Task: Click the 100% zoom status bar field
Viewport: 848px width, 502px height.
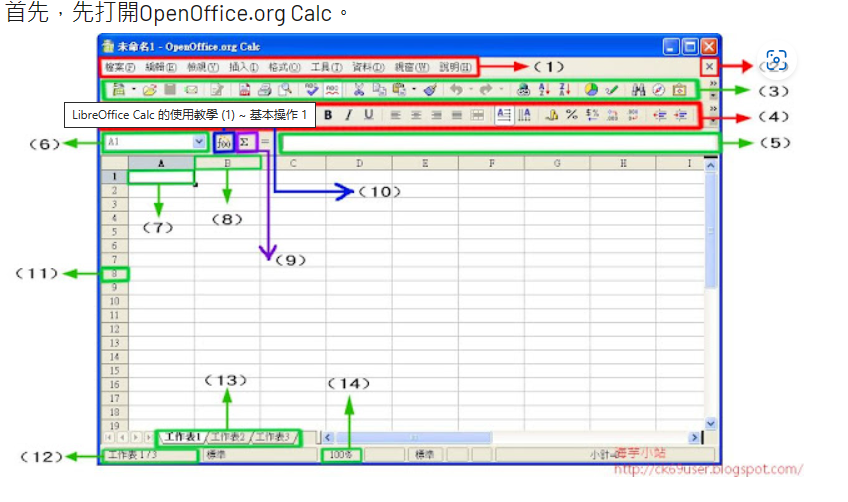Action: pyautogui.click(x=341, y=455)
